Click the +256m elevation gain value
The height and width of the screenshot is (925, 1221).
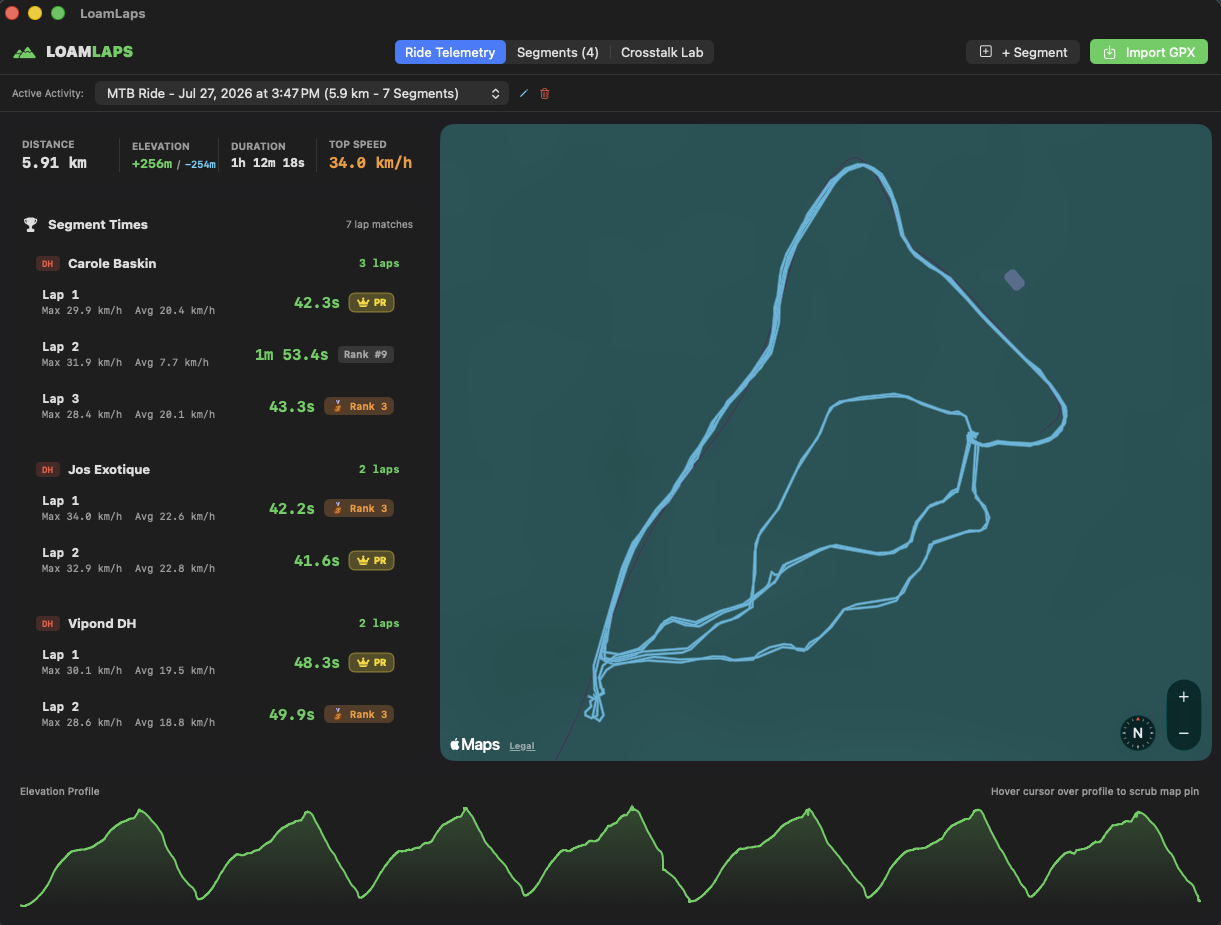point(152,164)
